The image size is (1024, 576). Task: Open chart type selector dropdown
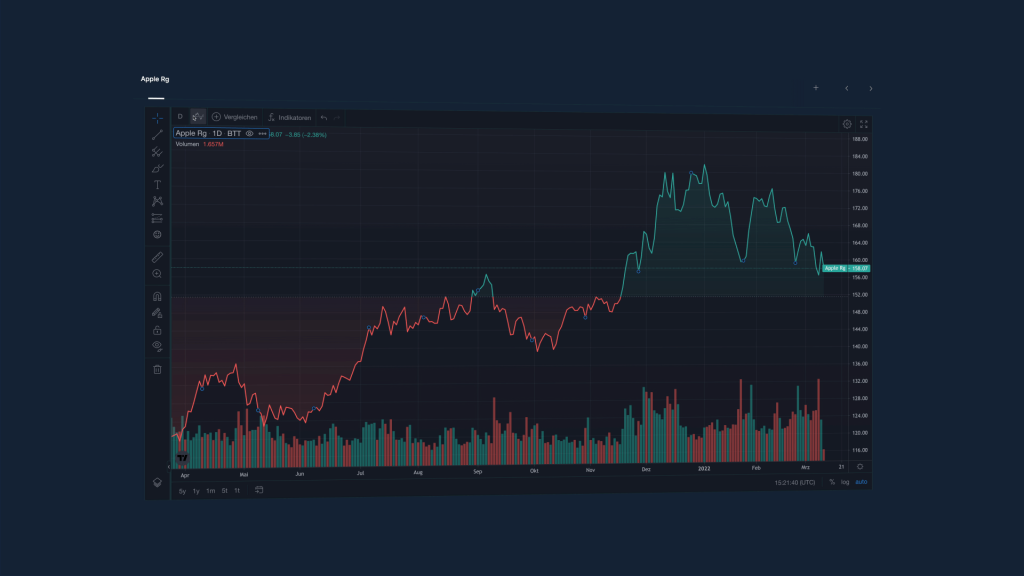[x=198, y=117]
